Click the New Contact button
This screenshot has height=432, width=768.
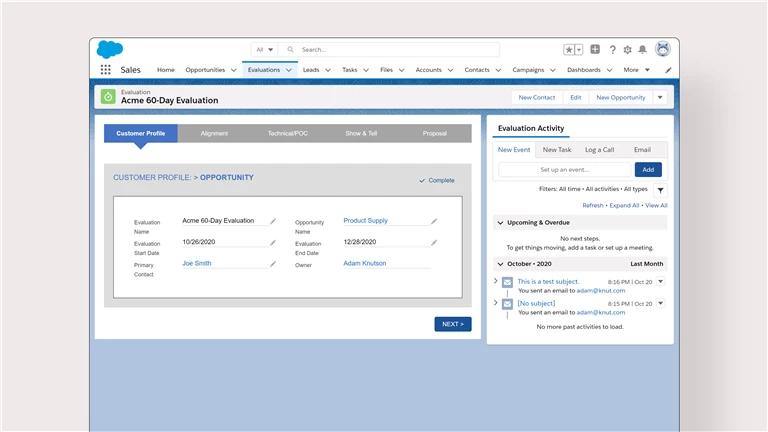537,97
